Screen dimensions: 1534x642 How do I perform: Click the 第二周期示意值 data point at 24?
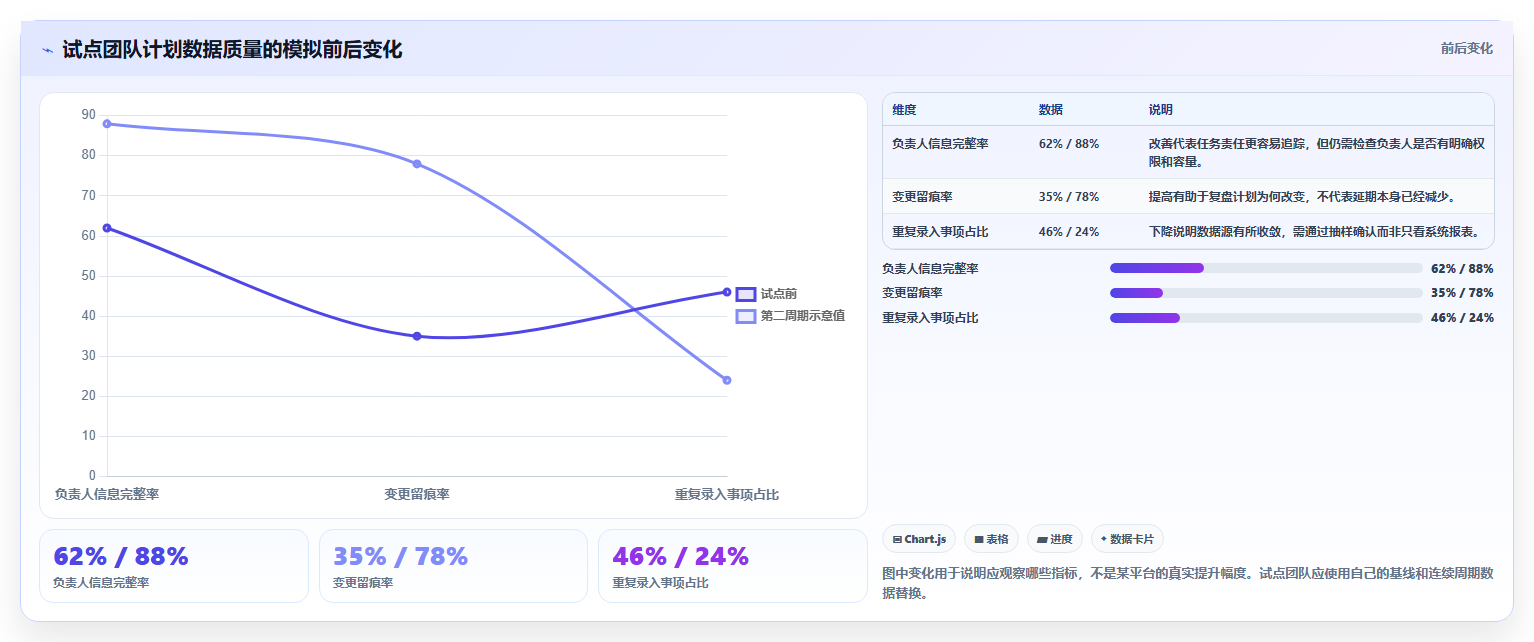[727, 380]
